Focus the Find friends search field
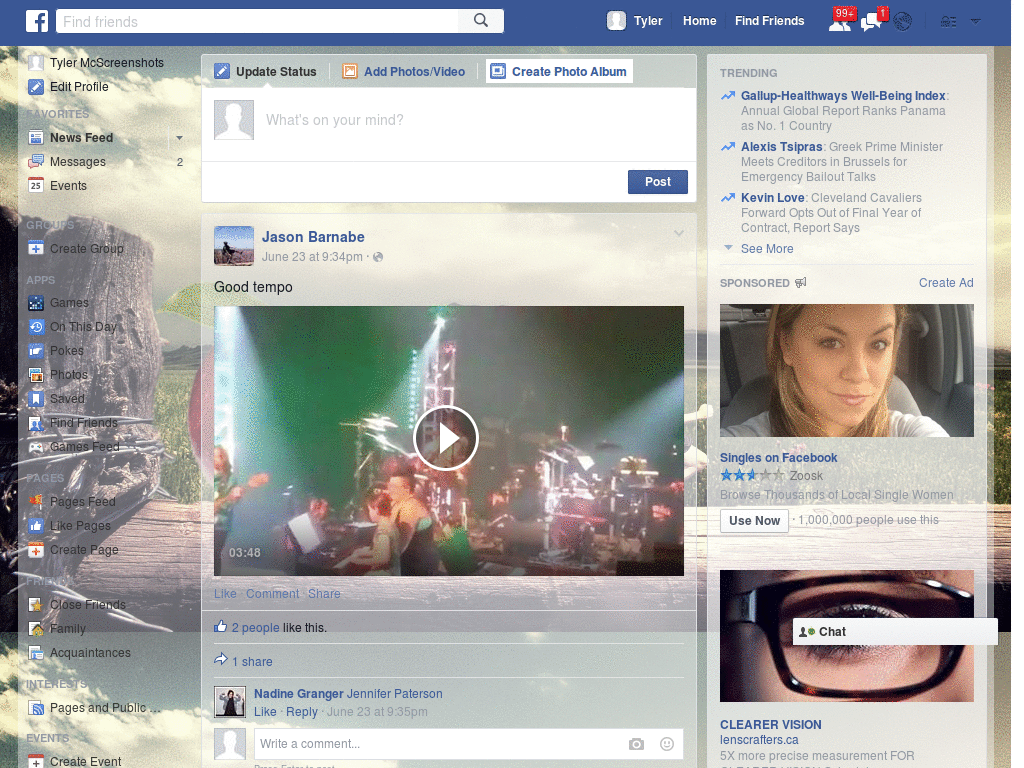Viewport: 1024px width, 768px height. [x=257, y=22]
